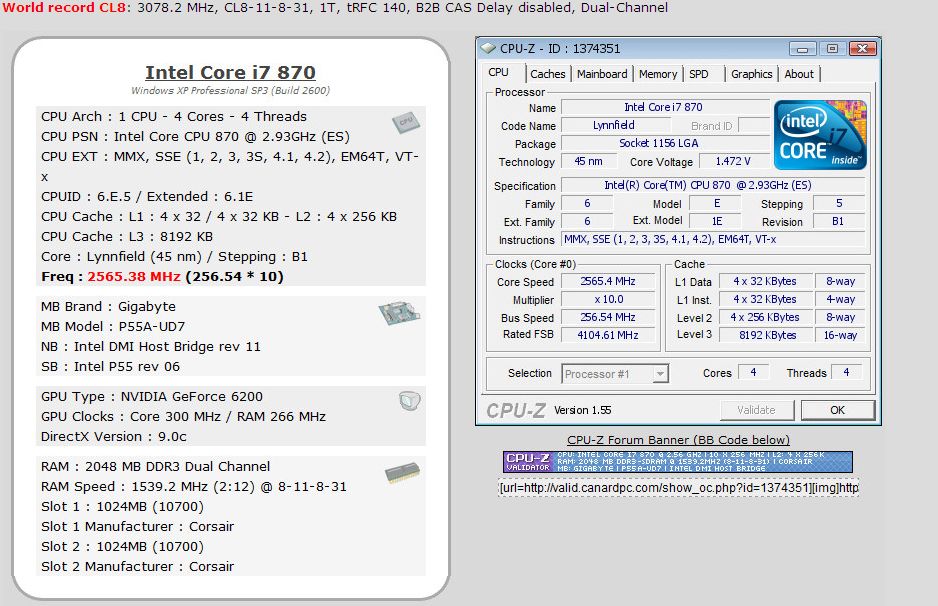Click the Multiplier value x 10.0
The width and height of the screenshot is (938, 606).
[608, 299]
